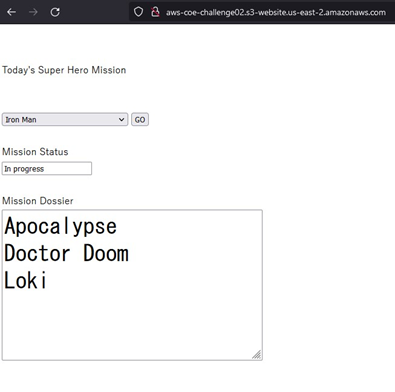Click the "Mission Dossier" label
395x392 pixels.
pos(38,201)
